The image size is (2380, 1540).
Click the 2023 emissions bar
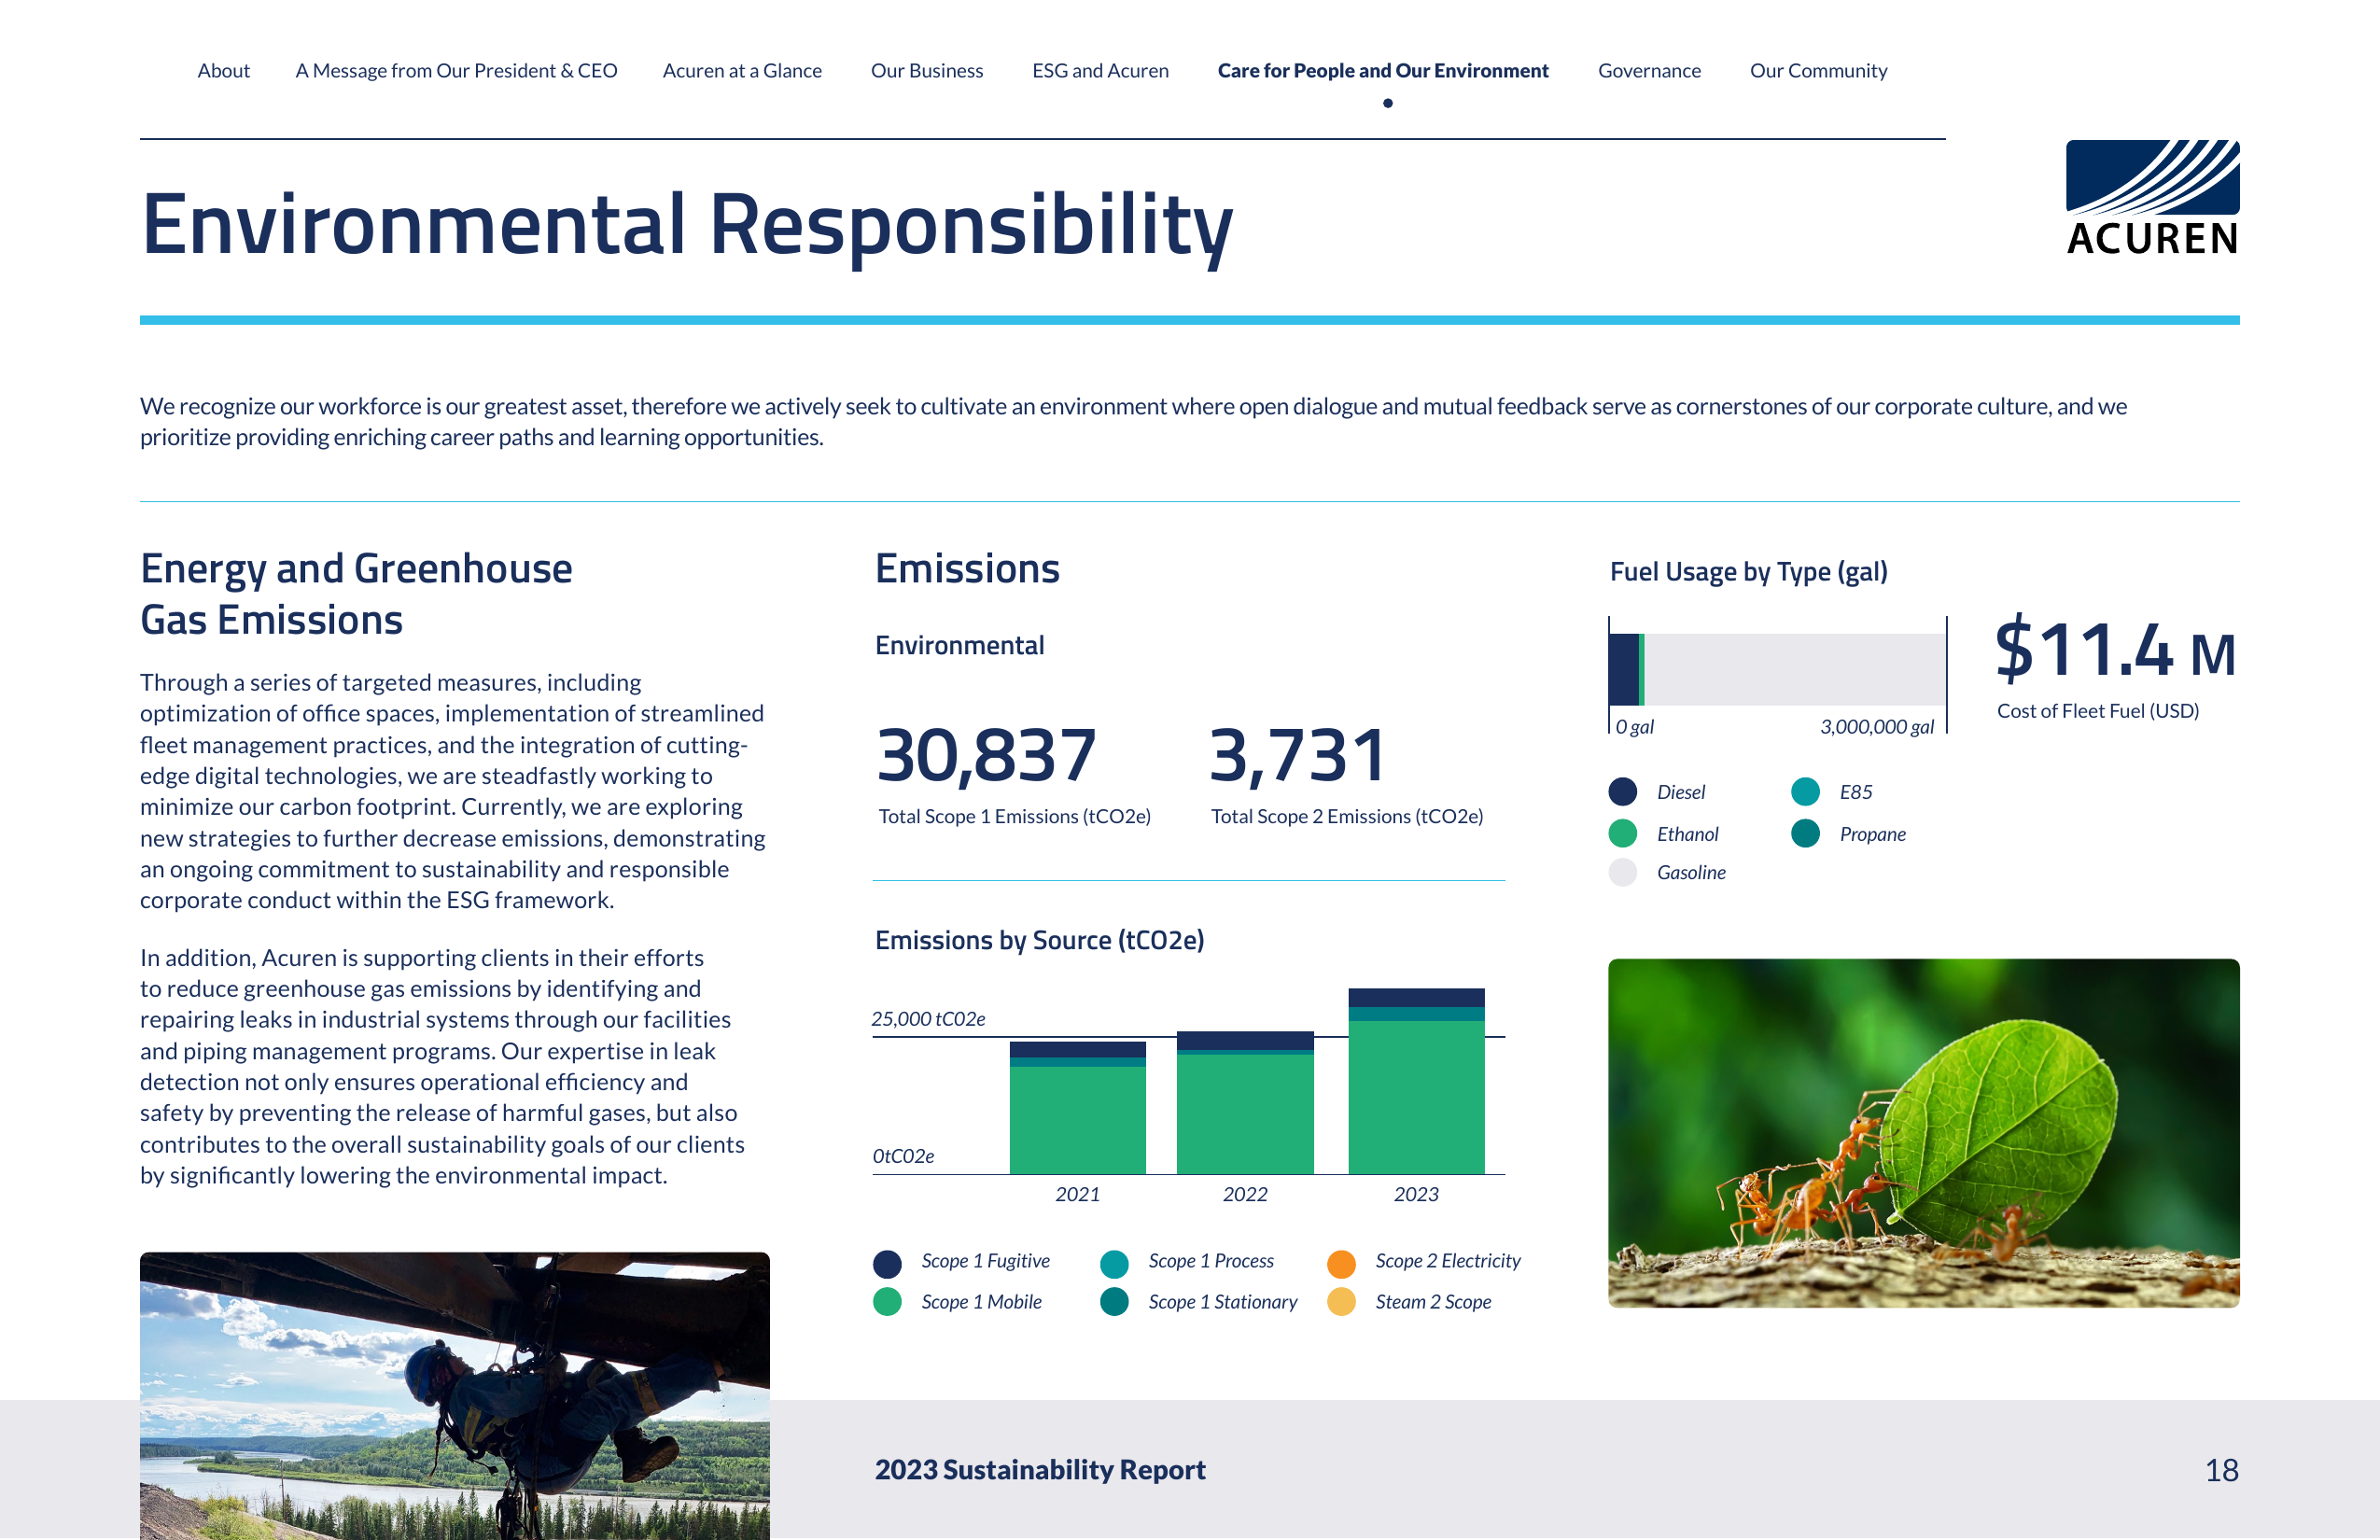pos(1416,1081)
